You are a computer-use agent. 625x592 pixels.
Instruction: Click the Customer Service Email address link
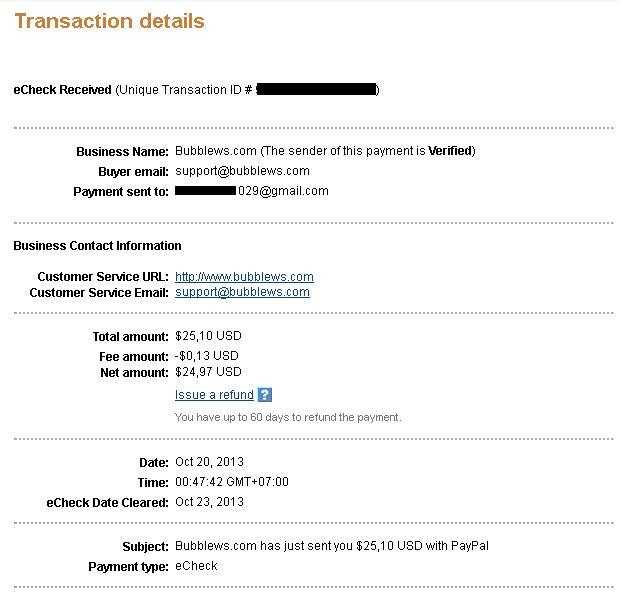[242, 292]
